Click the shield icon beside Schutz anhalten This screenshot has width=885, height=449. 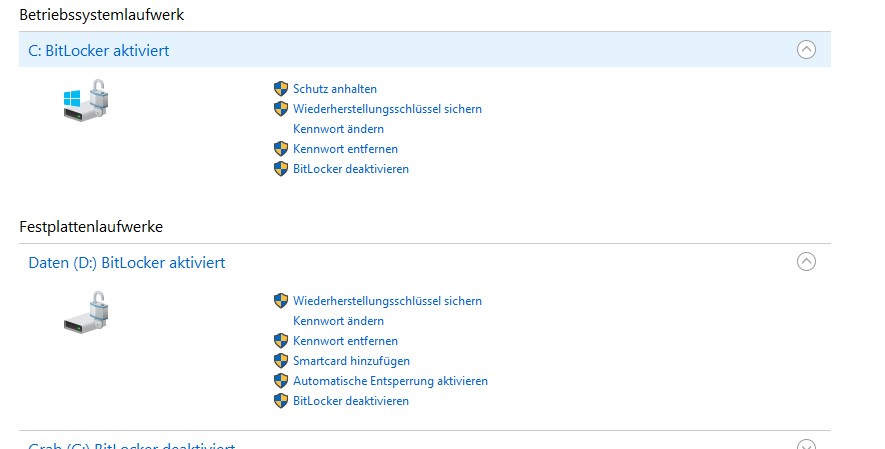click(281, 89)
